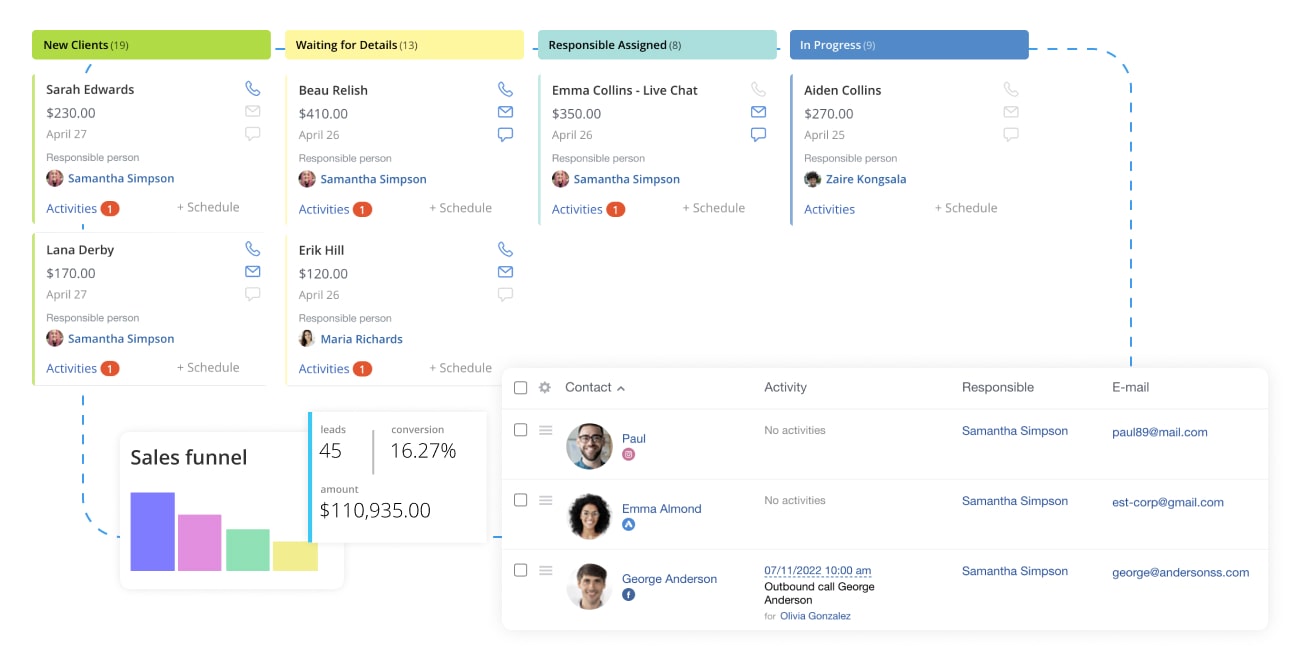The image size is (1300, 660).
Task: Open chat icon on Emma Collins card
Action: [x=758, y=134]
